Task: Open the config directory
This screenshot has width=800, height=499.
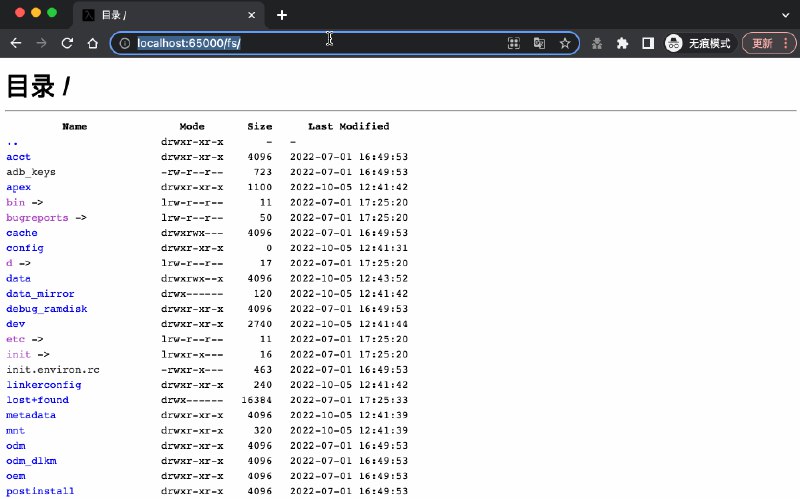Action: tap(25, 248)
